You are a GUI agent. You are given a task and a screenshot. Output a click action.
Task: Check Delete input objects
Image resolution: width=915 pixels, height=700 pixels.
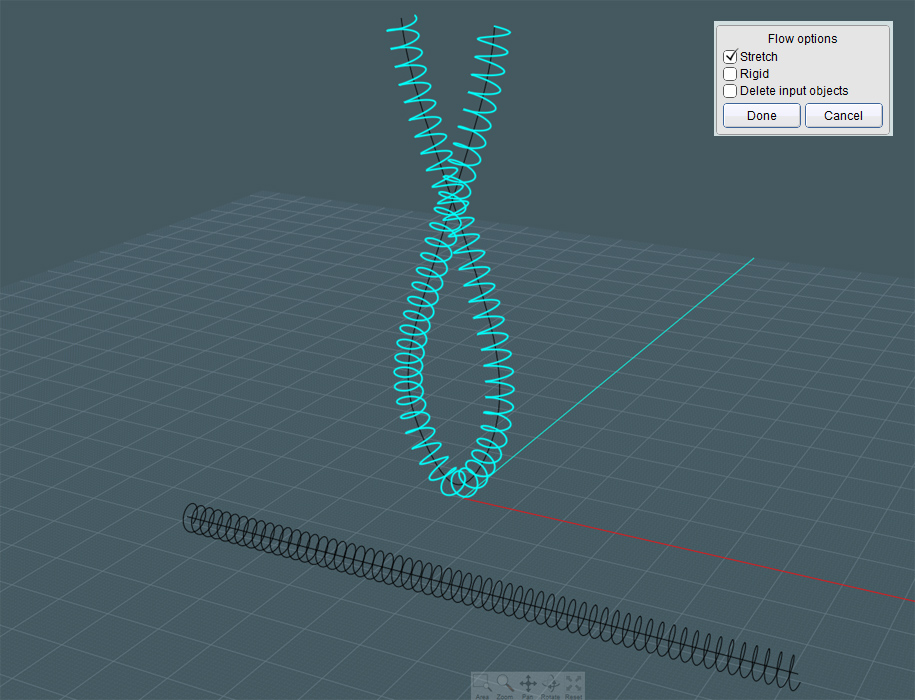coord(730,91)
